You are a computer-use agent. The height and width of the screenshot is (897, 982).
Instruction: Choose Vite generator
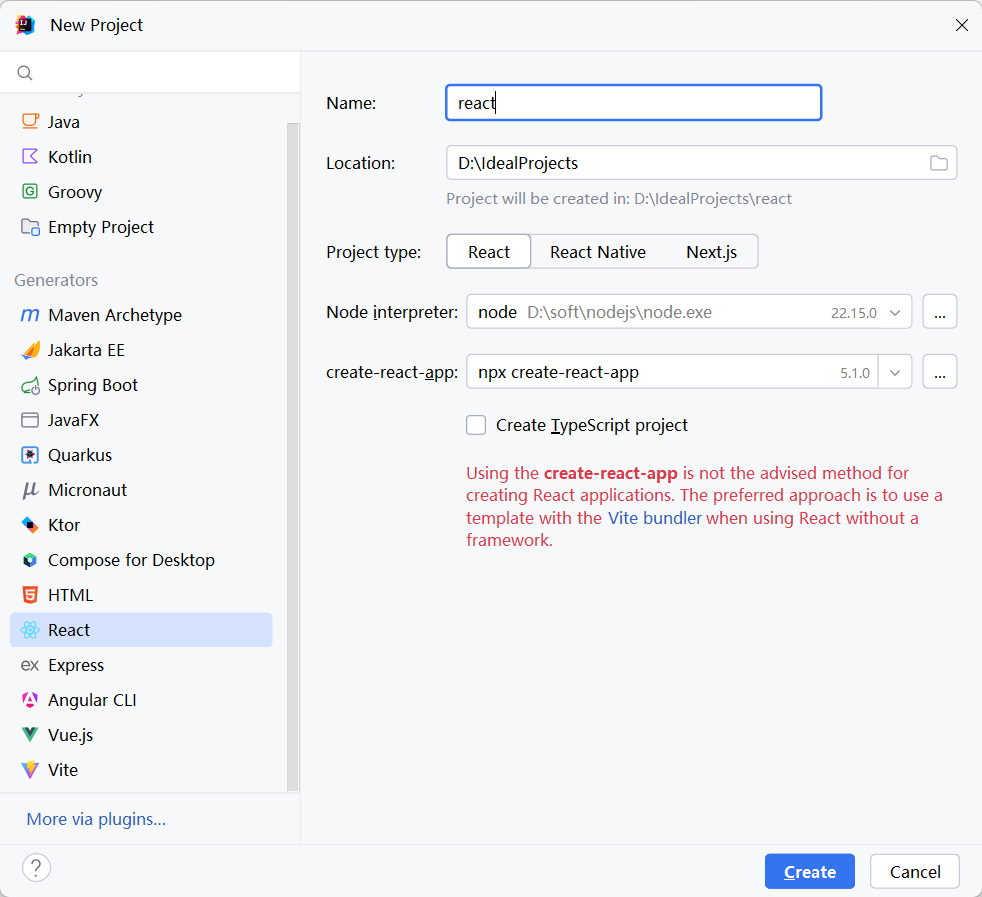click(x=142, y=770)
